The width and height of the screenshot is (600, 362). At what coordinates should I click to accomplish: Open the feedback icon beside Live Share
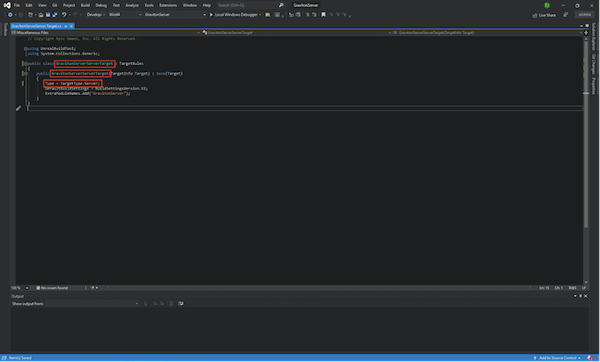[565, 15]
